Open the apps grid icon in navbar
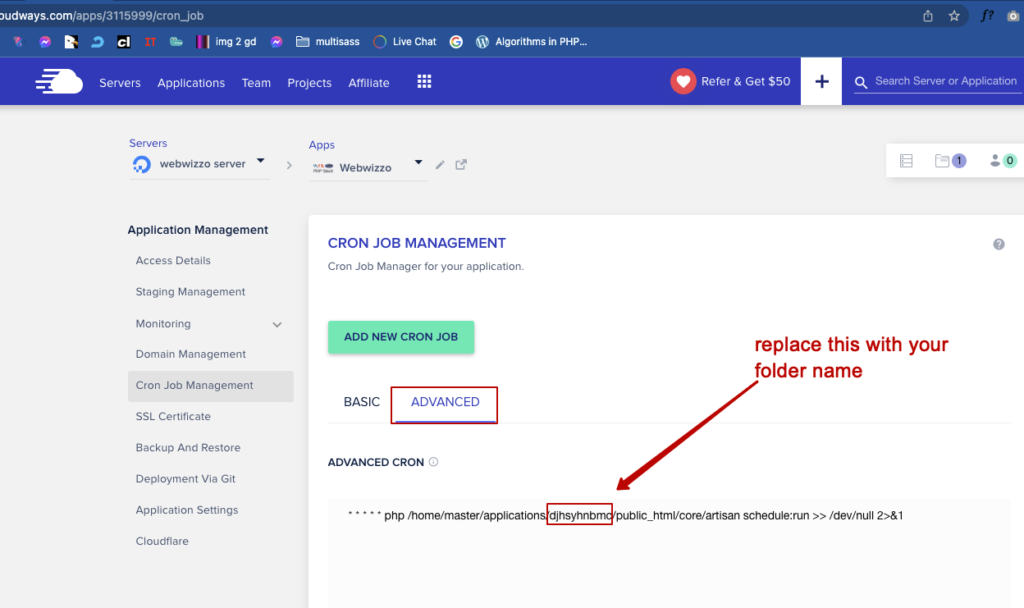Image resolution: width=1024 pixels, height=608 pixels. (424, 82)
